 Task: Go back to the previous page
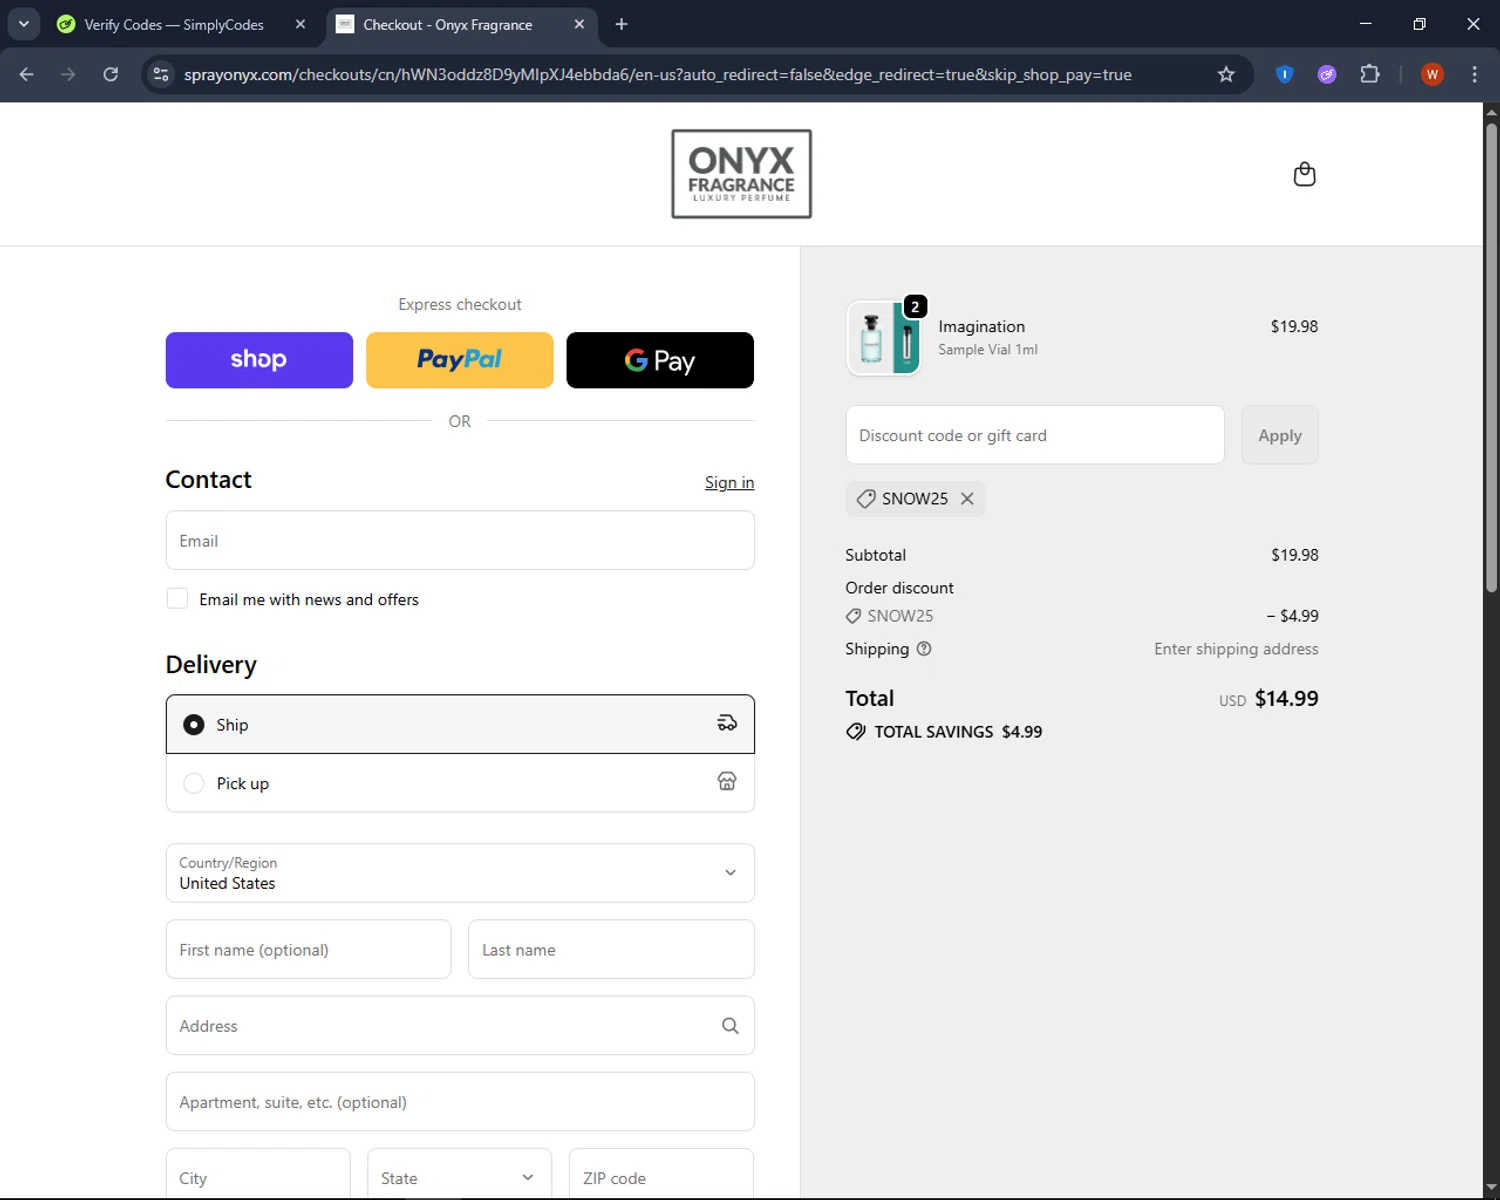tap(27, 74)
